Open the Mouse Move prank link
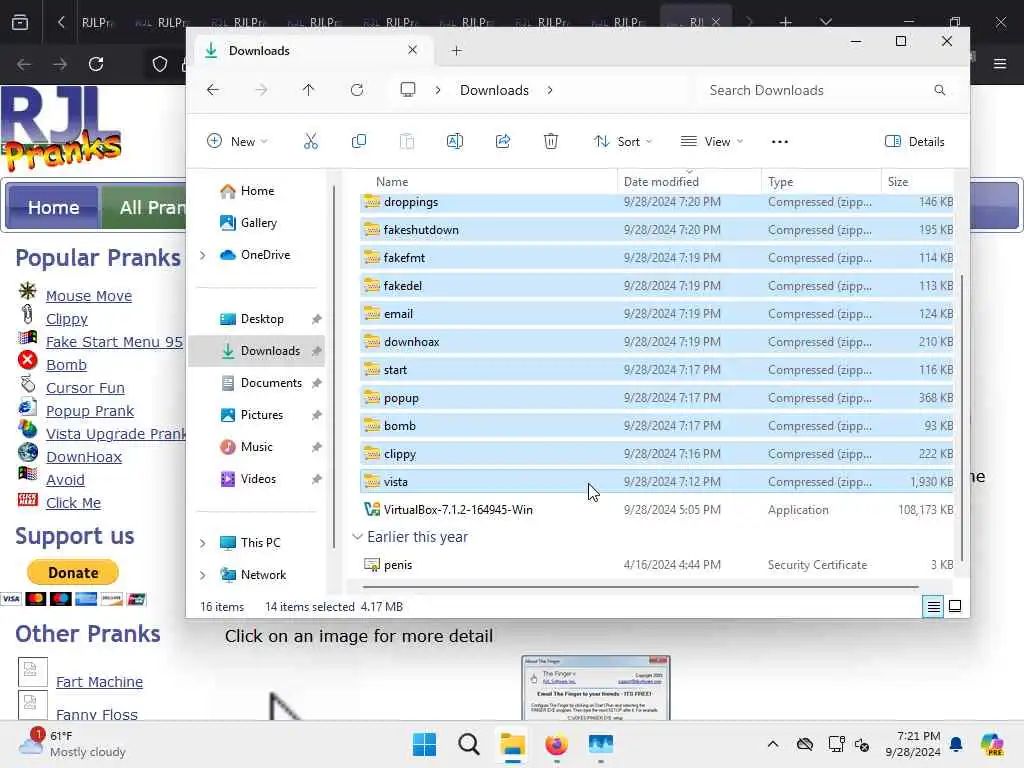Viewport: 1024px width, 768px height. pyautogui.click(x=89, y=296)
